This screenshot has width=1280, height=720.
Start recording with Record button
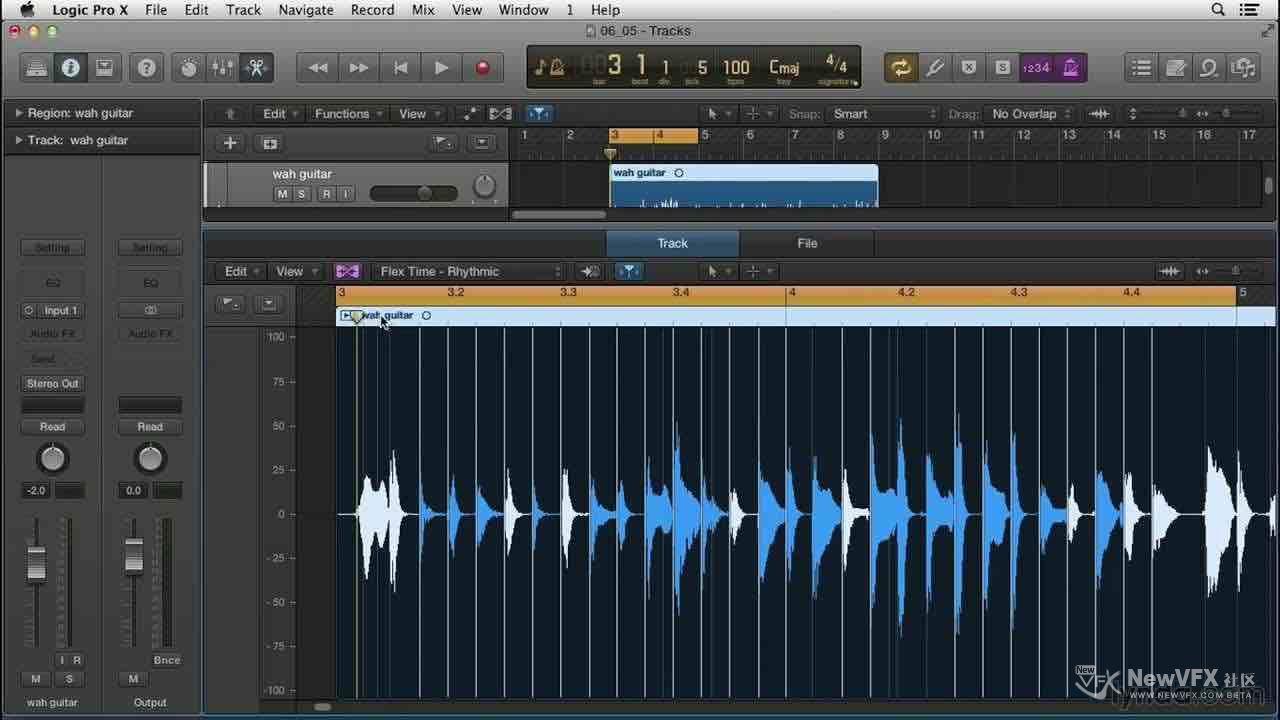482,68
